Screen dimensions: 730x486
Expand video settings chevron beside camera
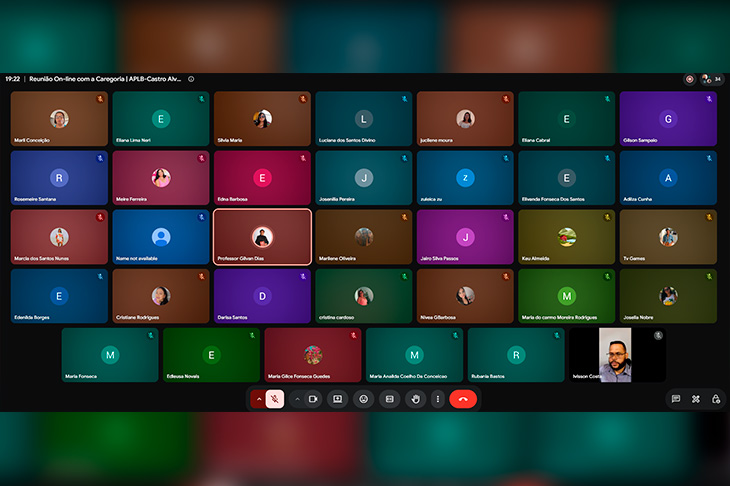point(297,399)
